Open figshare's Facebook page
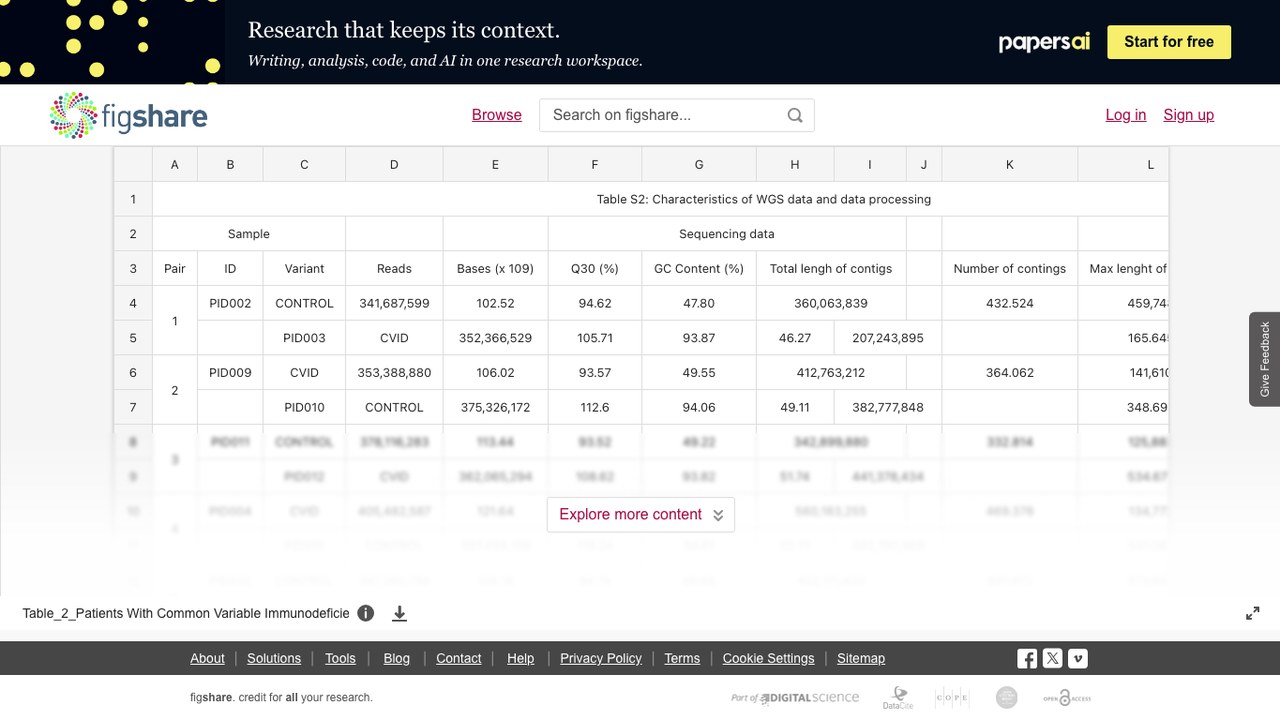This screenshot has width=1280, height=720. point(1027,658)
